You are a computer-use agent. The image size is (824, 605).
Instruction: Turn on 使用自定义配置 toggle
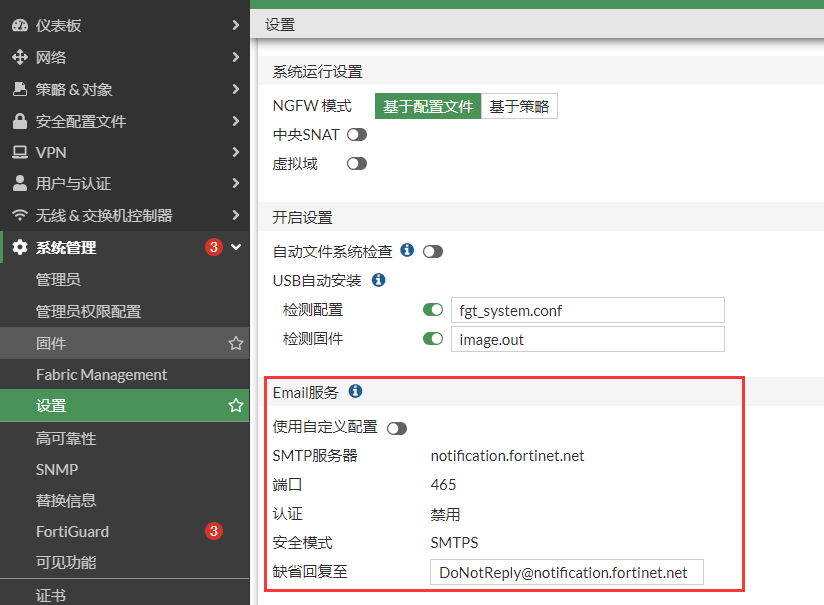tap(397, 428)
